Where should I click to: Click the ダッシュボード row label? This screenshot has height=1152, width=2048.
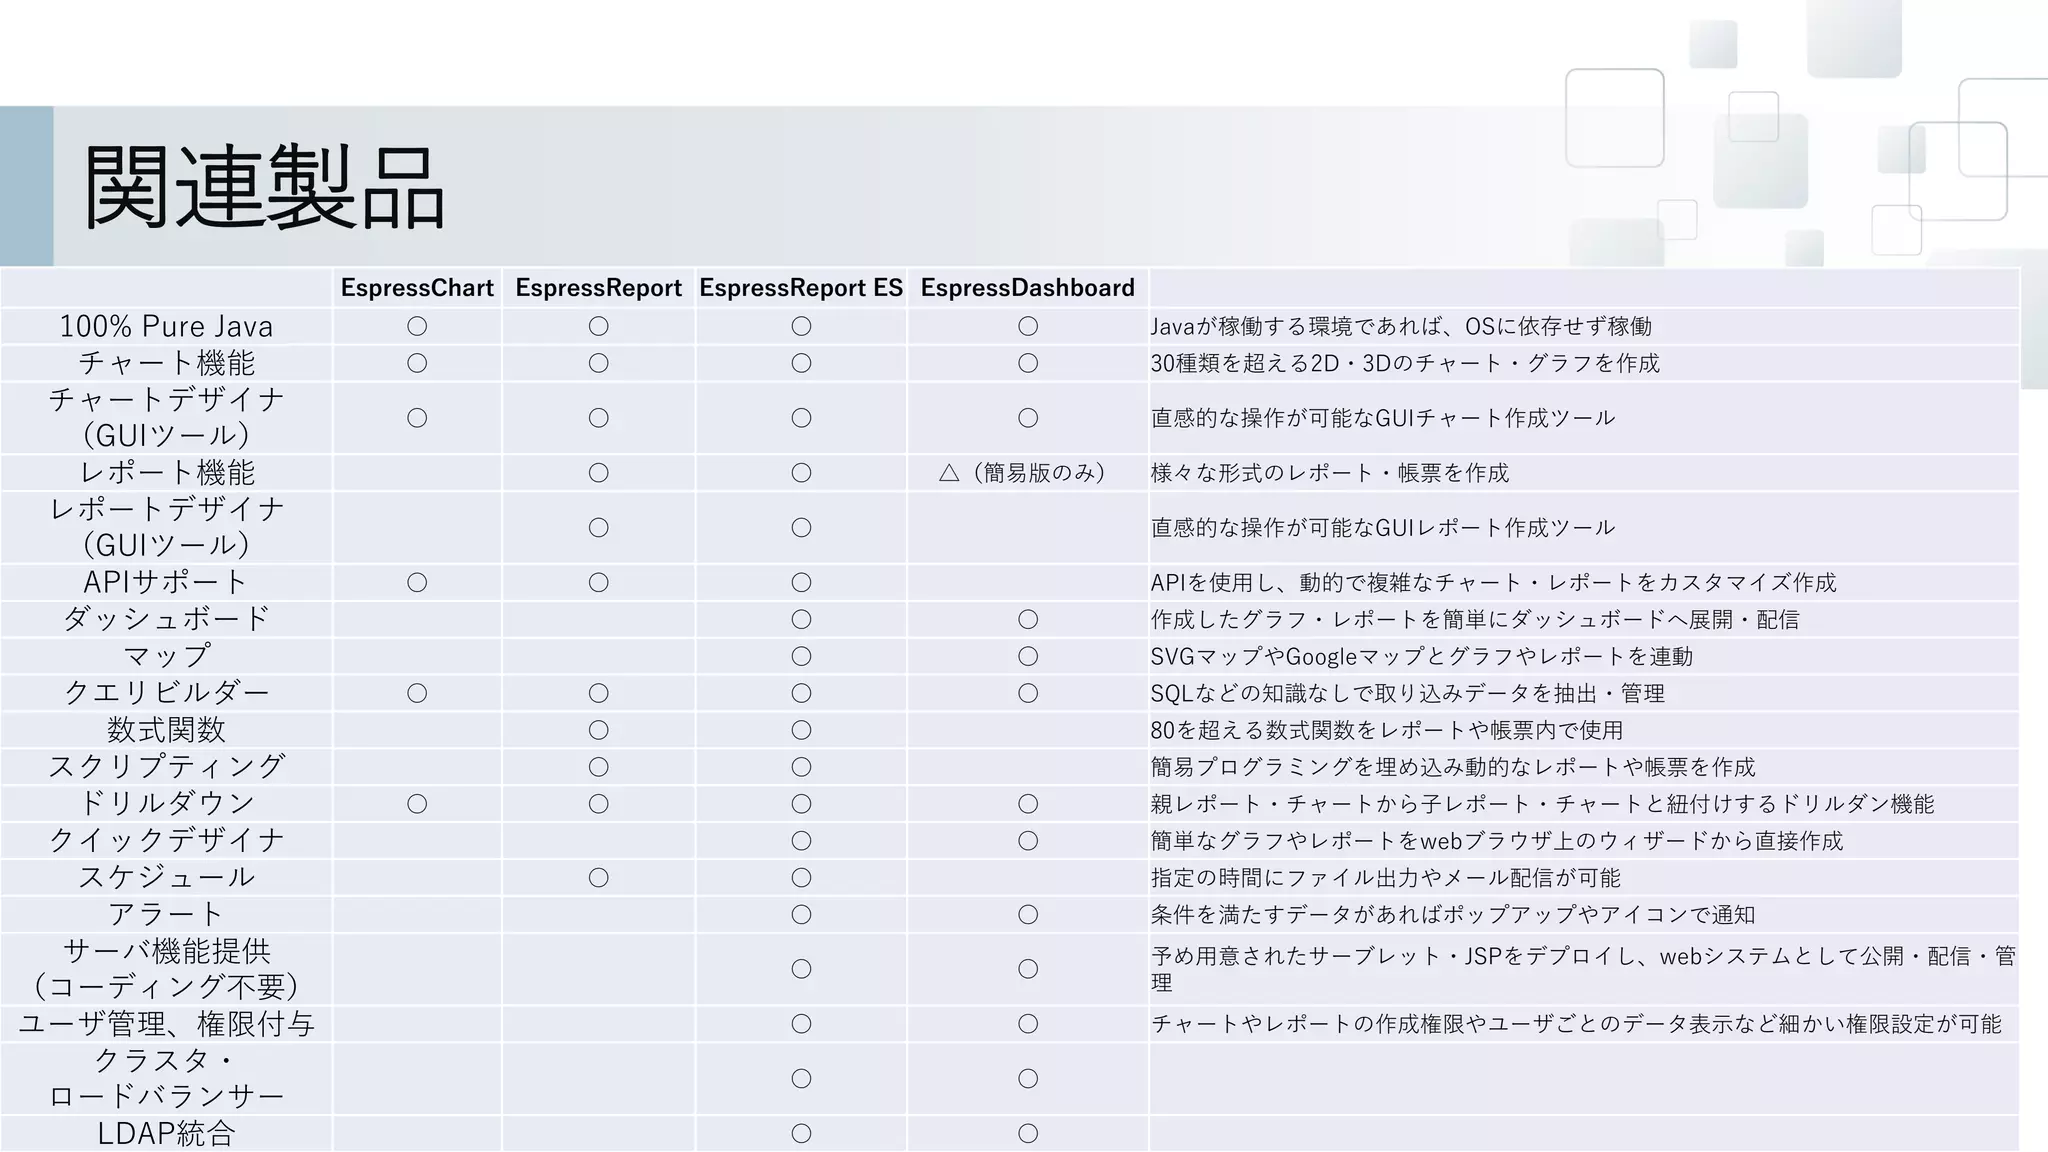point(166,619)
